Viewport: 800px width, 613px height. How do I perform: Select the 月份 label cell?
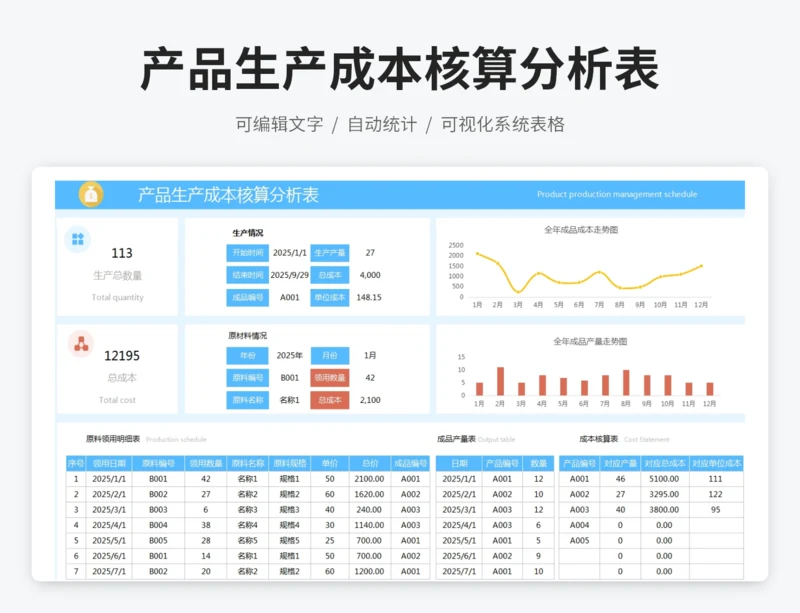pyautogui.click(x=330, y=355)
